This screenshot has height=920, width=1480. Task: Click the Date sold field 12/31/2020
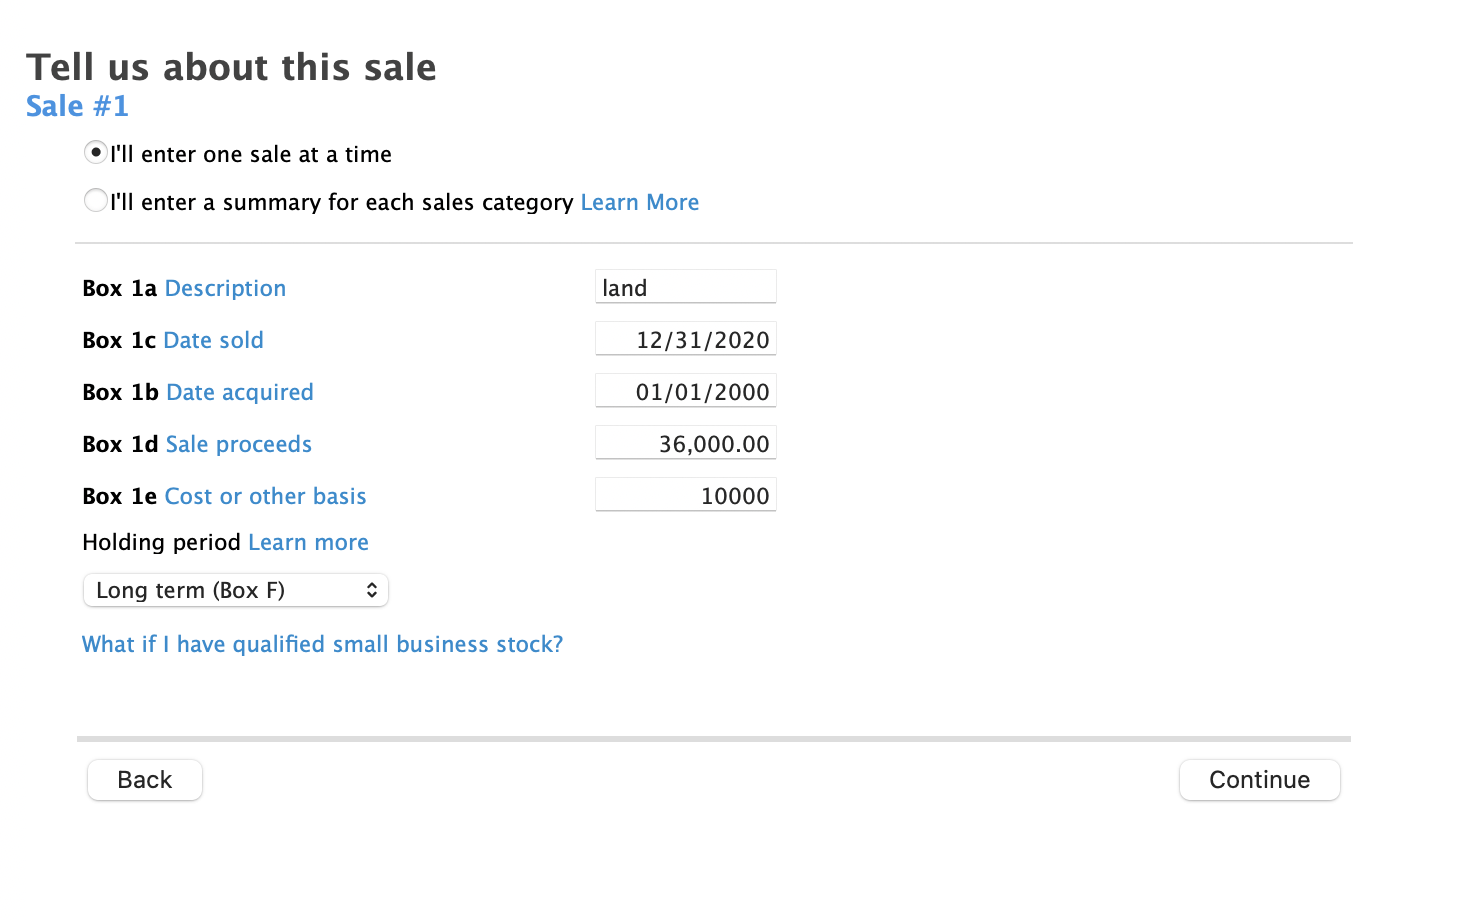(x=686, y=339)
